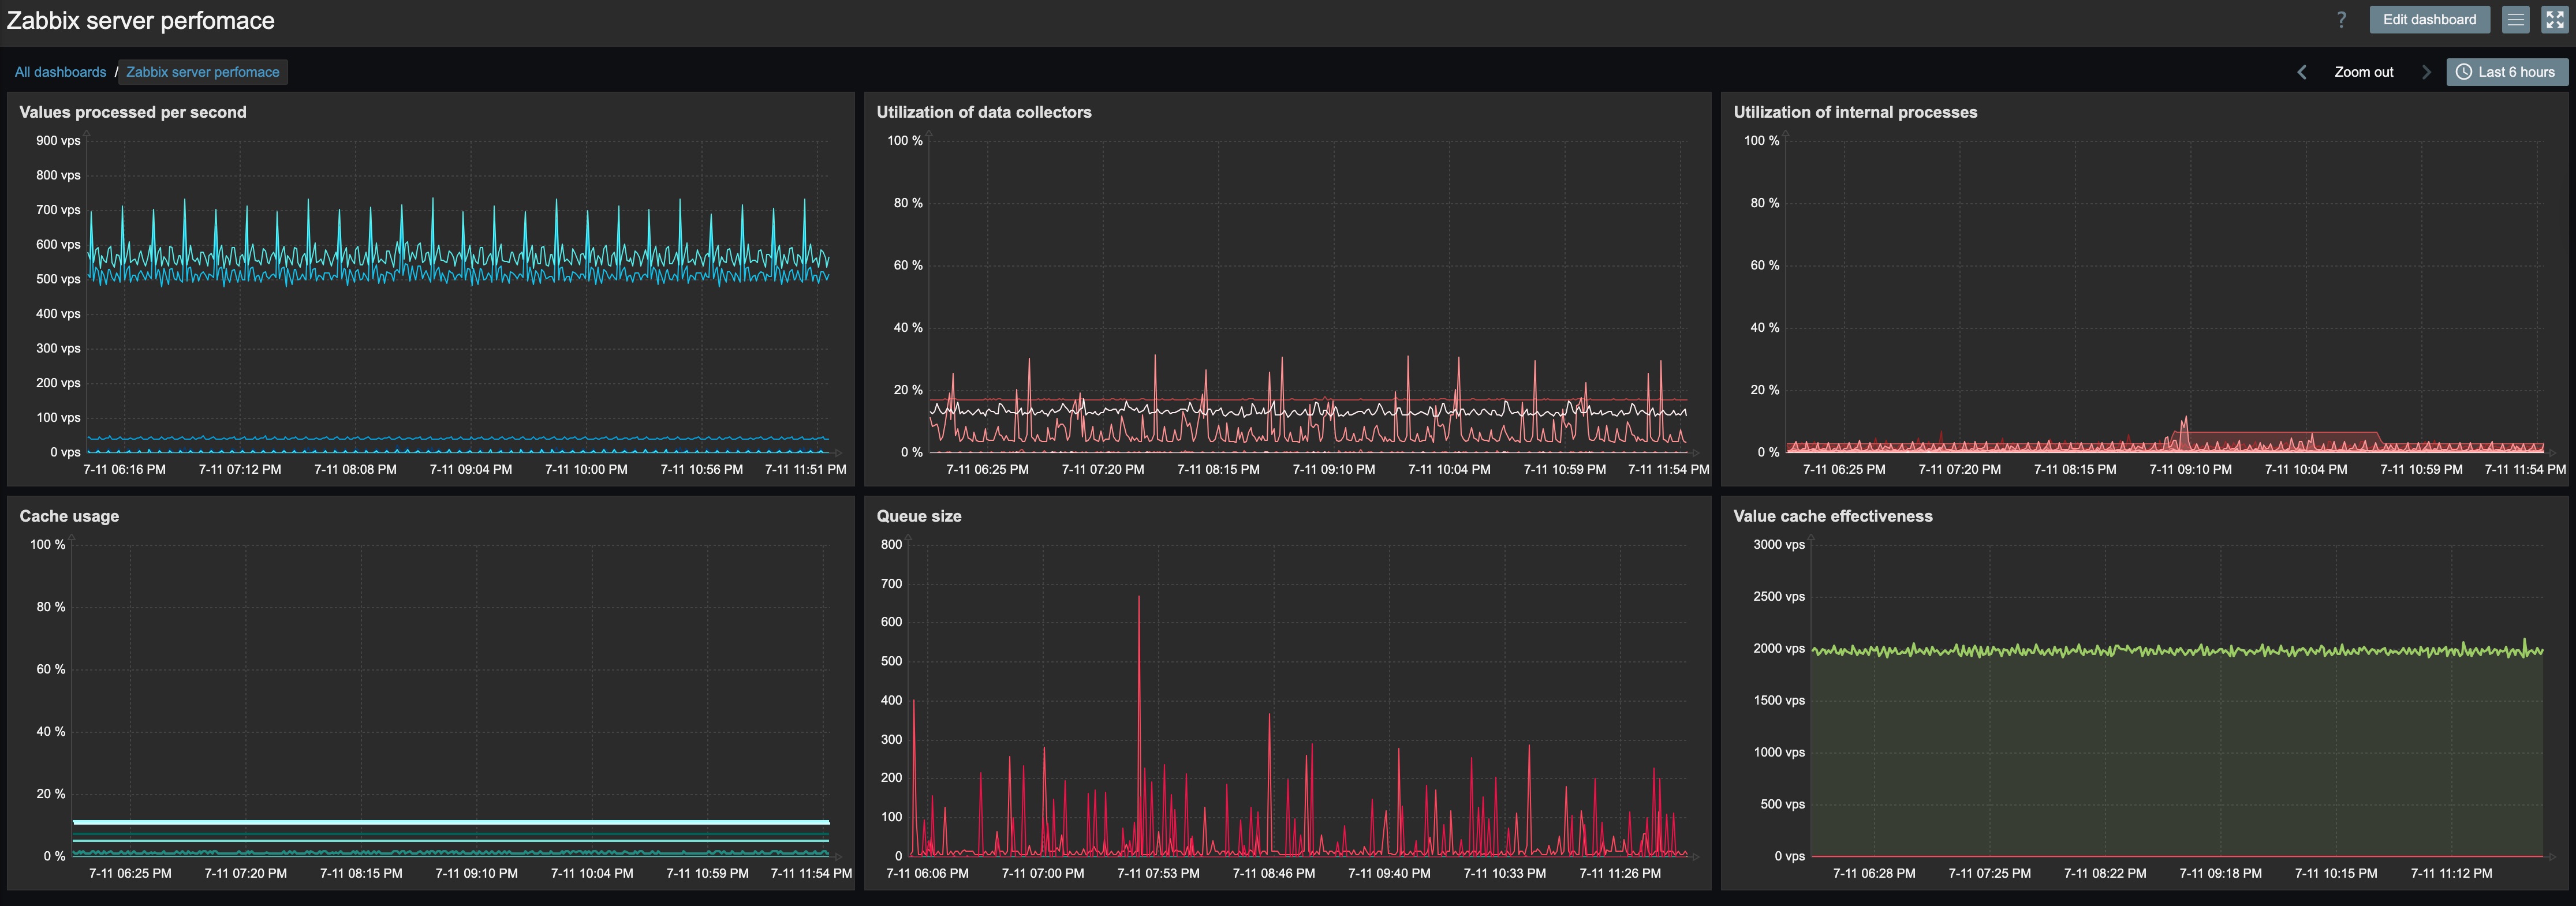
Task: Click the 3000 vps axis label
Action: [1779, 545]
